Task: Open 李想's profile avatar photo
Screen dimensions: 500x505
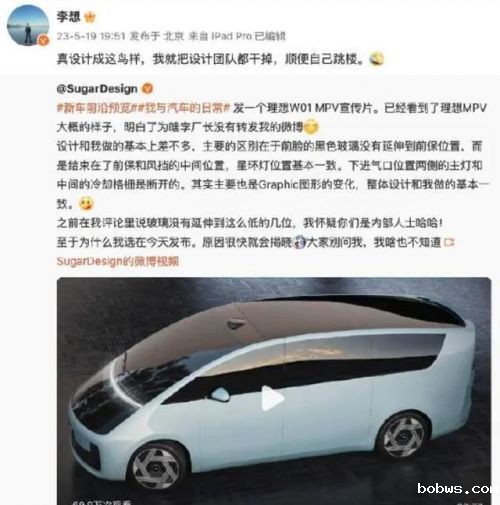Action: tap(28, 25)
